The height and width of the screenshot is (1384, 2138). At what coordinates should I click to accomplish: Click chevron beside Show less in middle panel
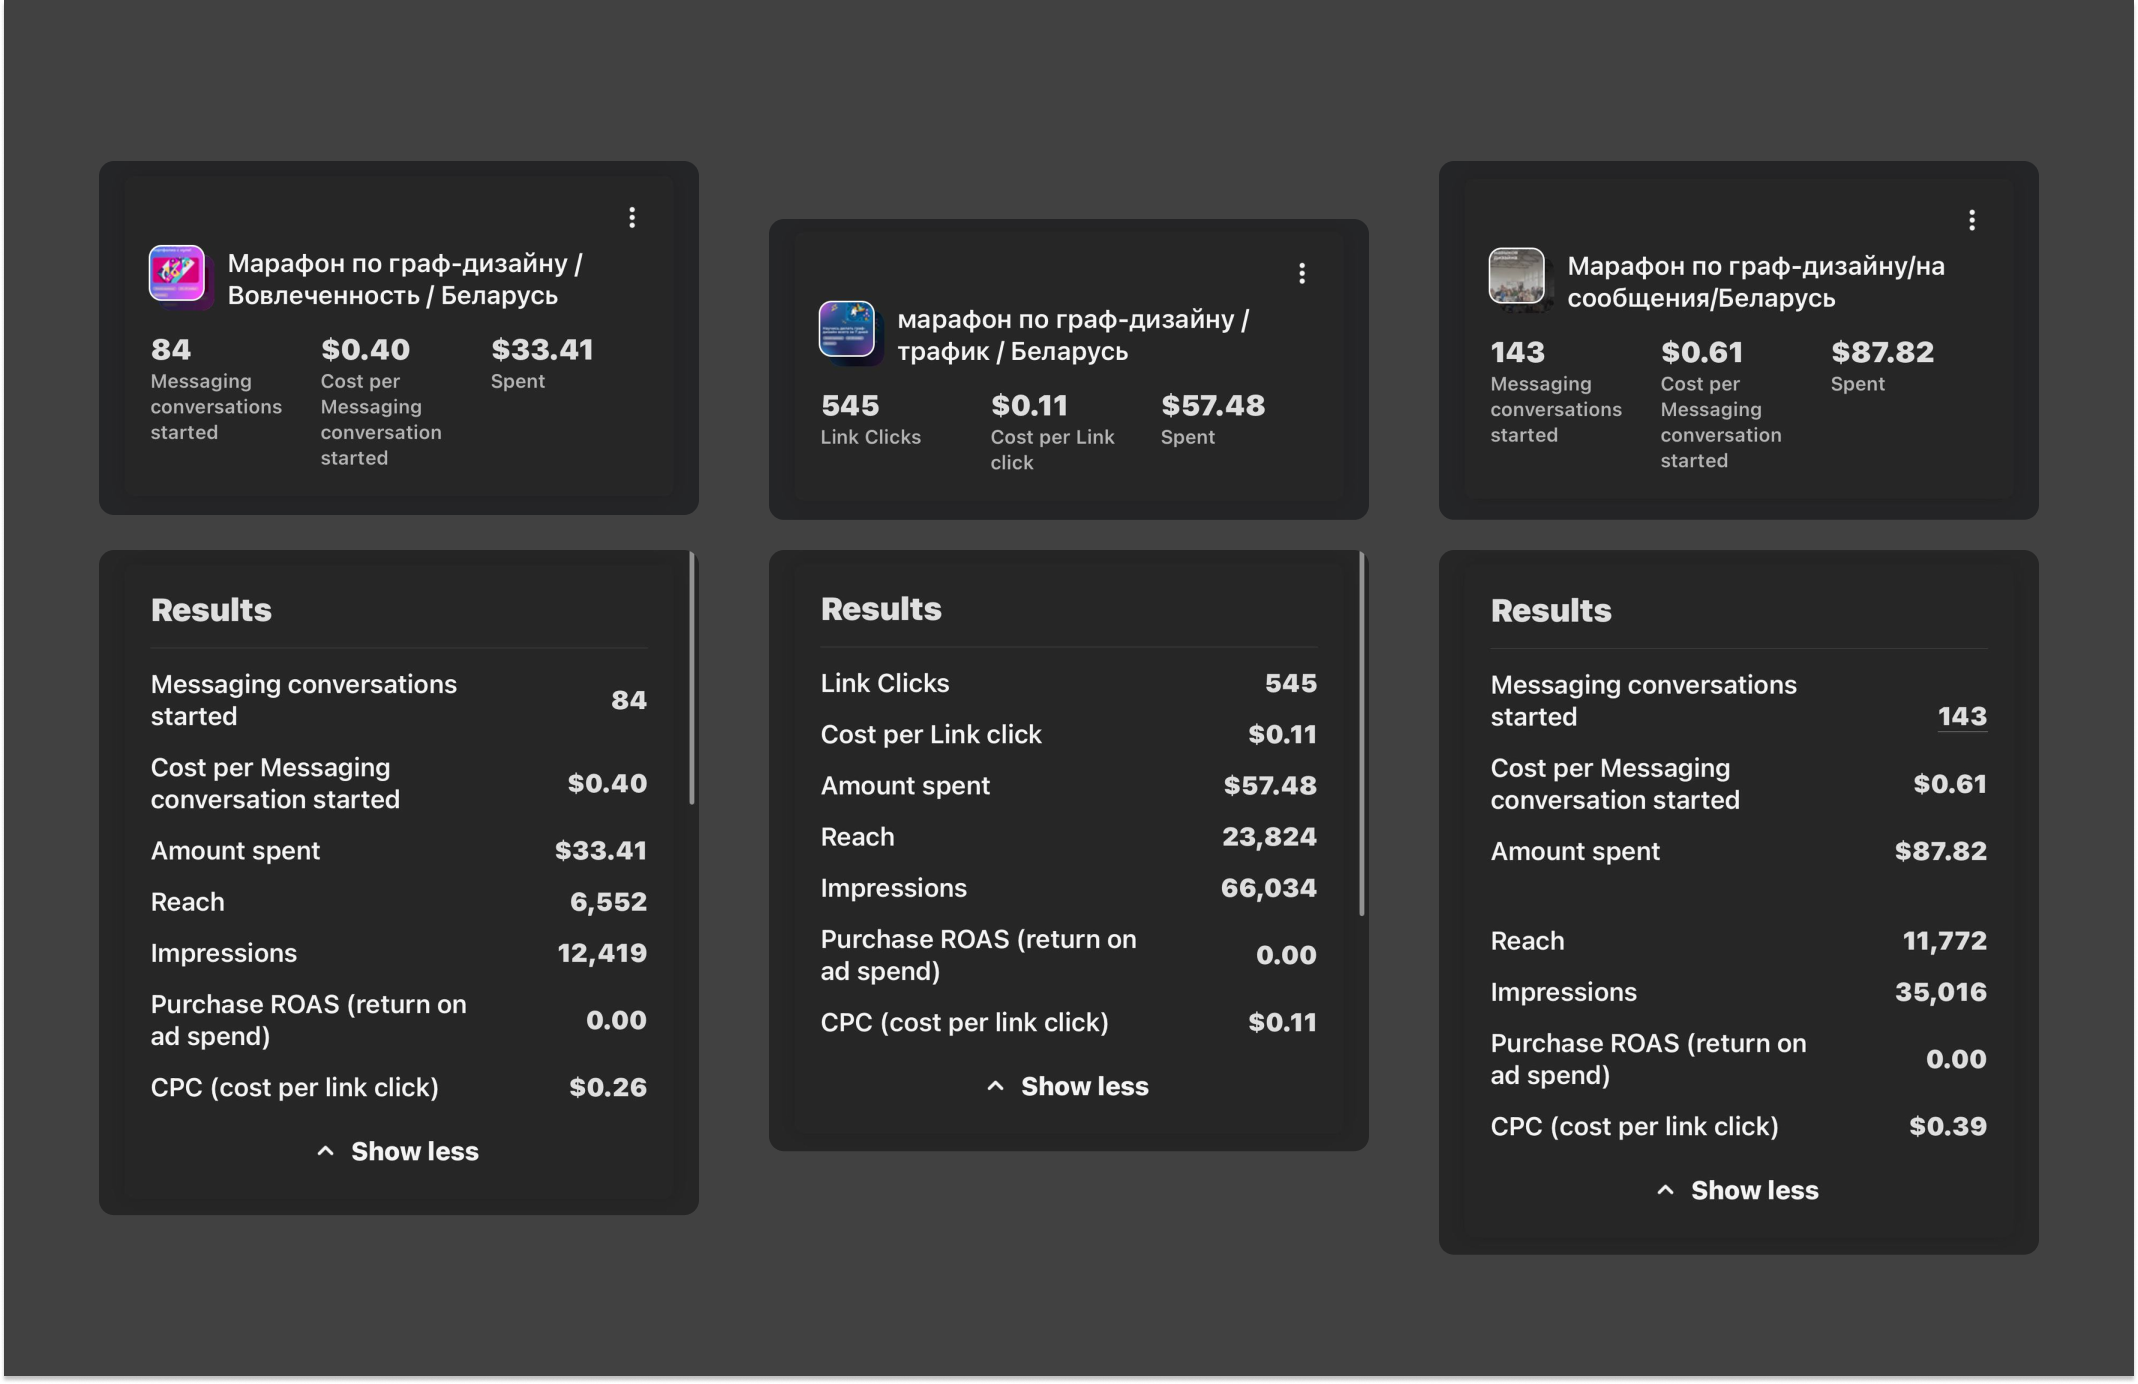(x=995, y=1087)
